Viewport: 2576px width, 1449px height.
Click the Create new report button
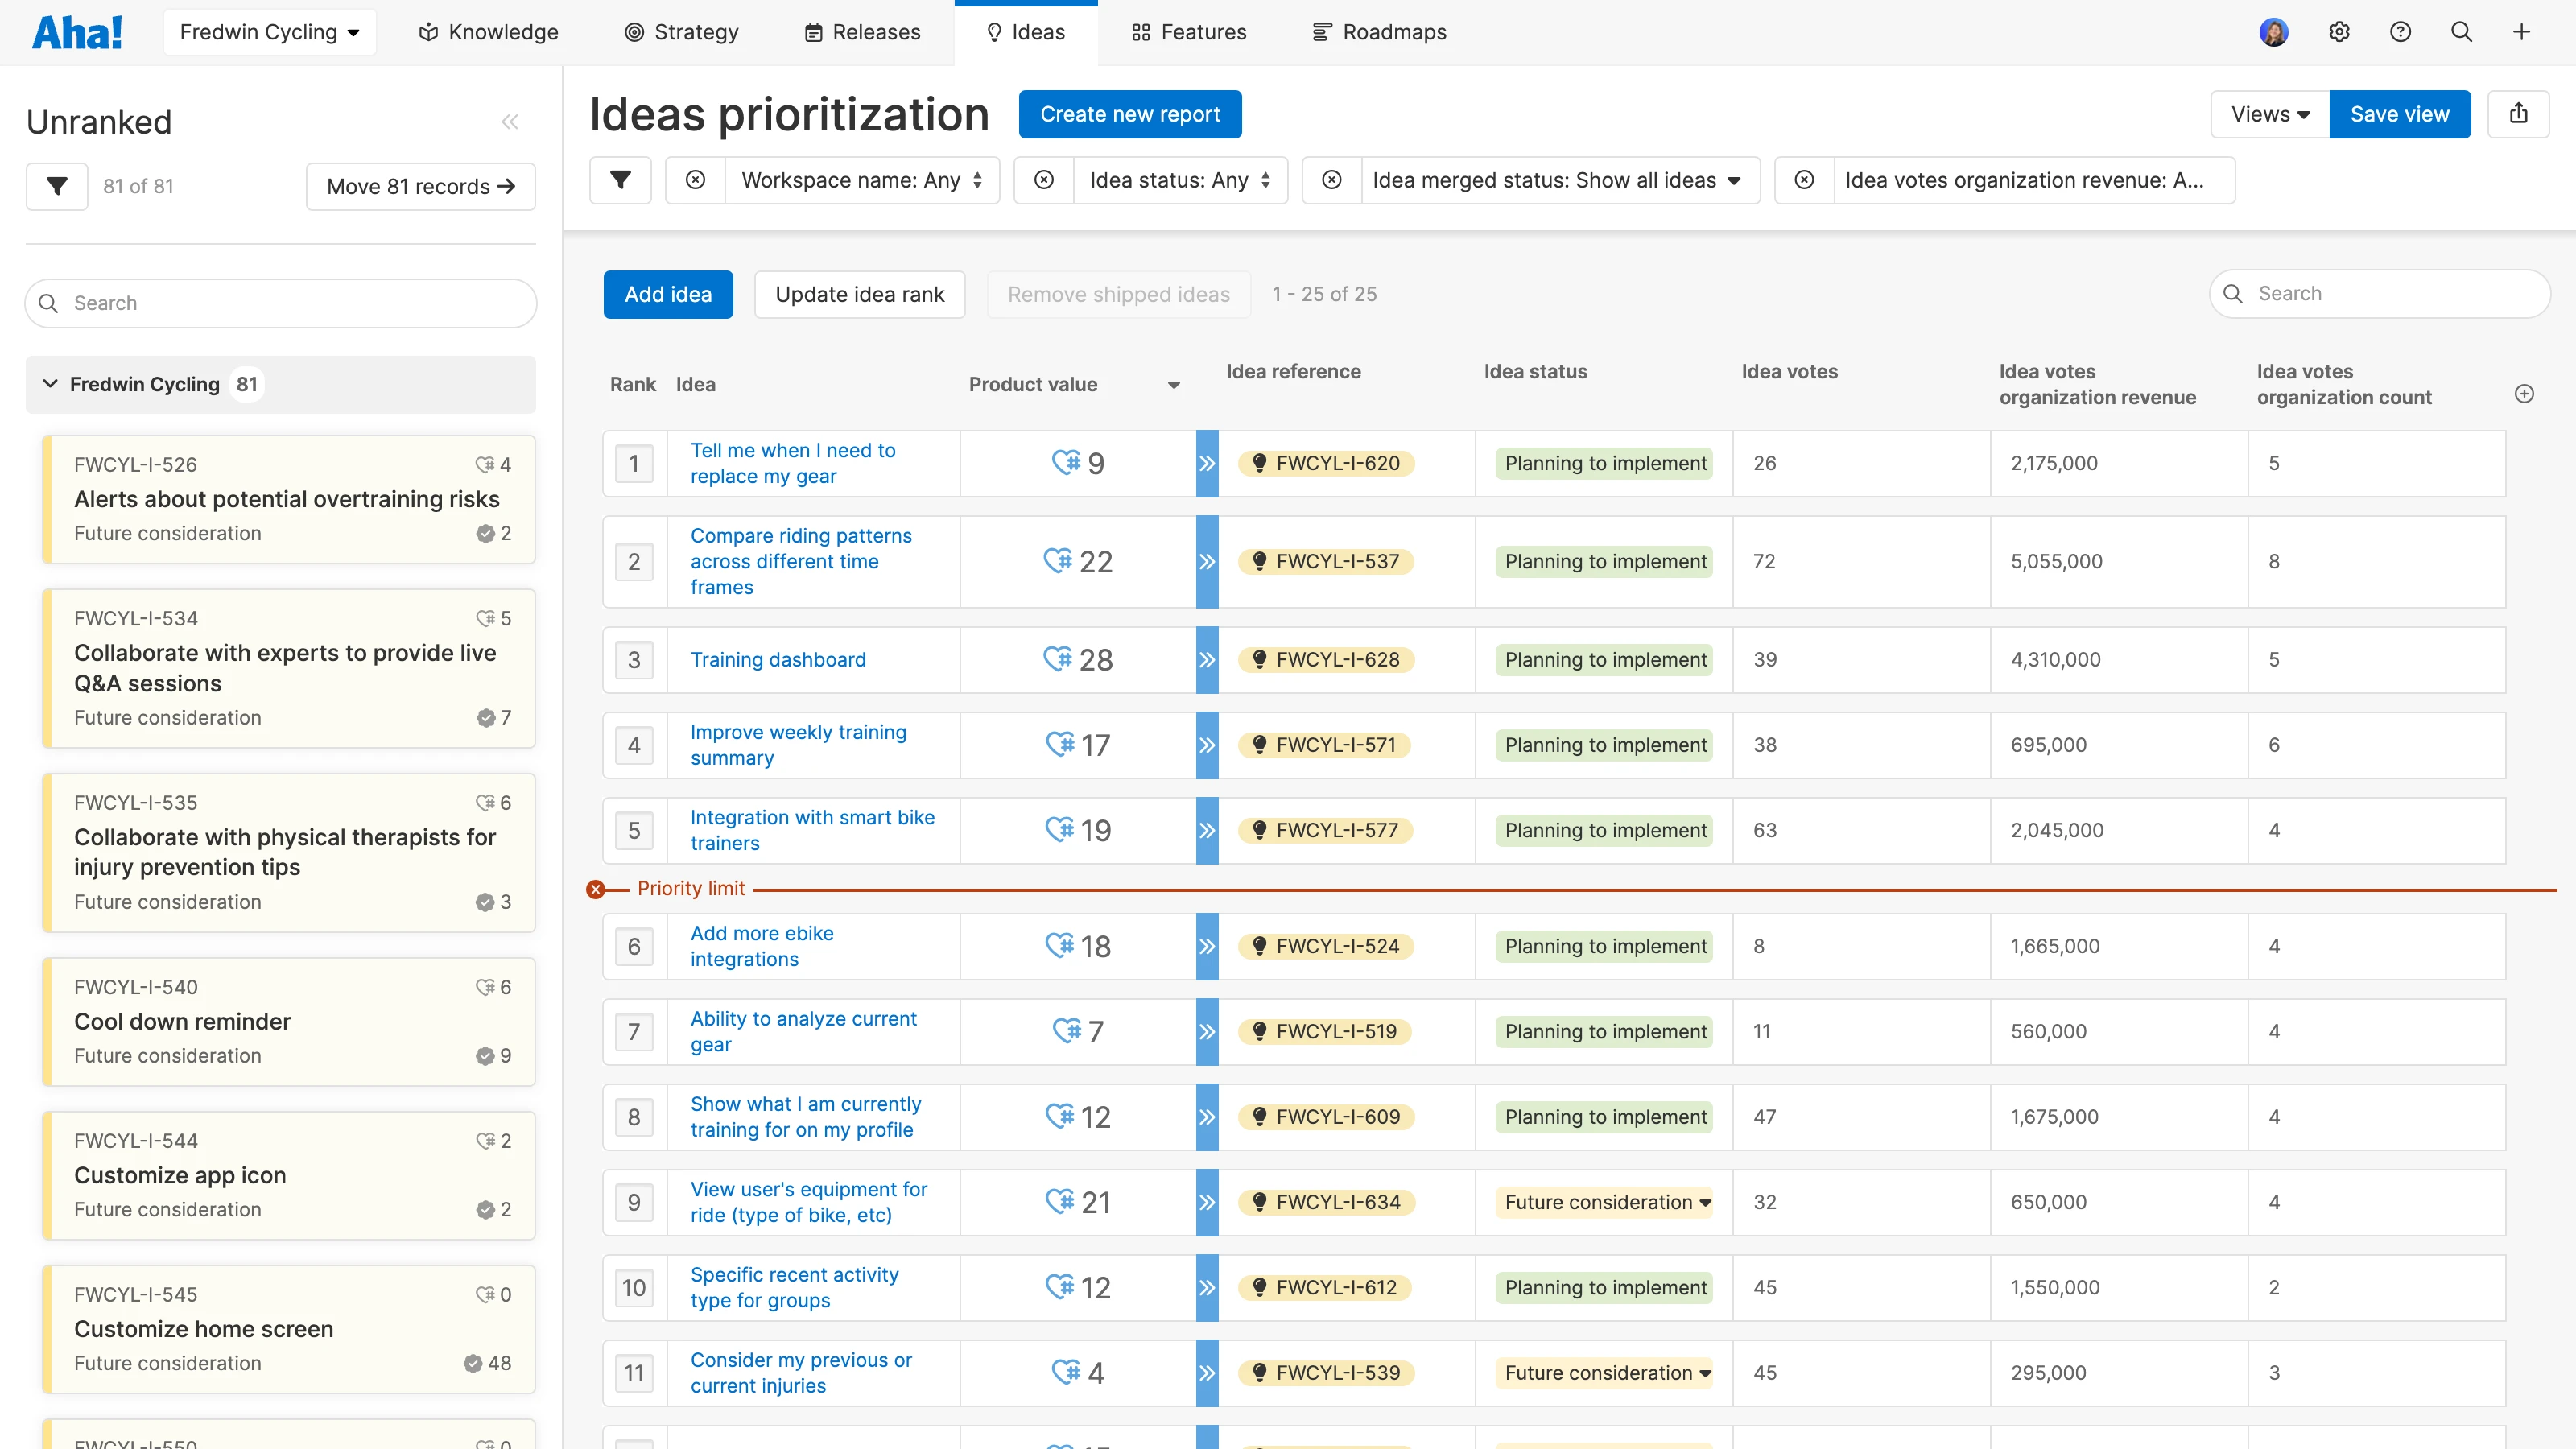[1130, 114]
